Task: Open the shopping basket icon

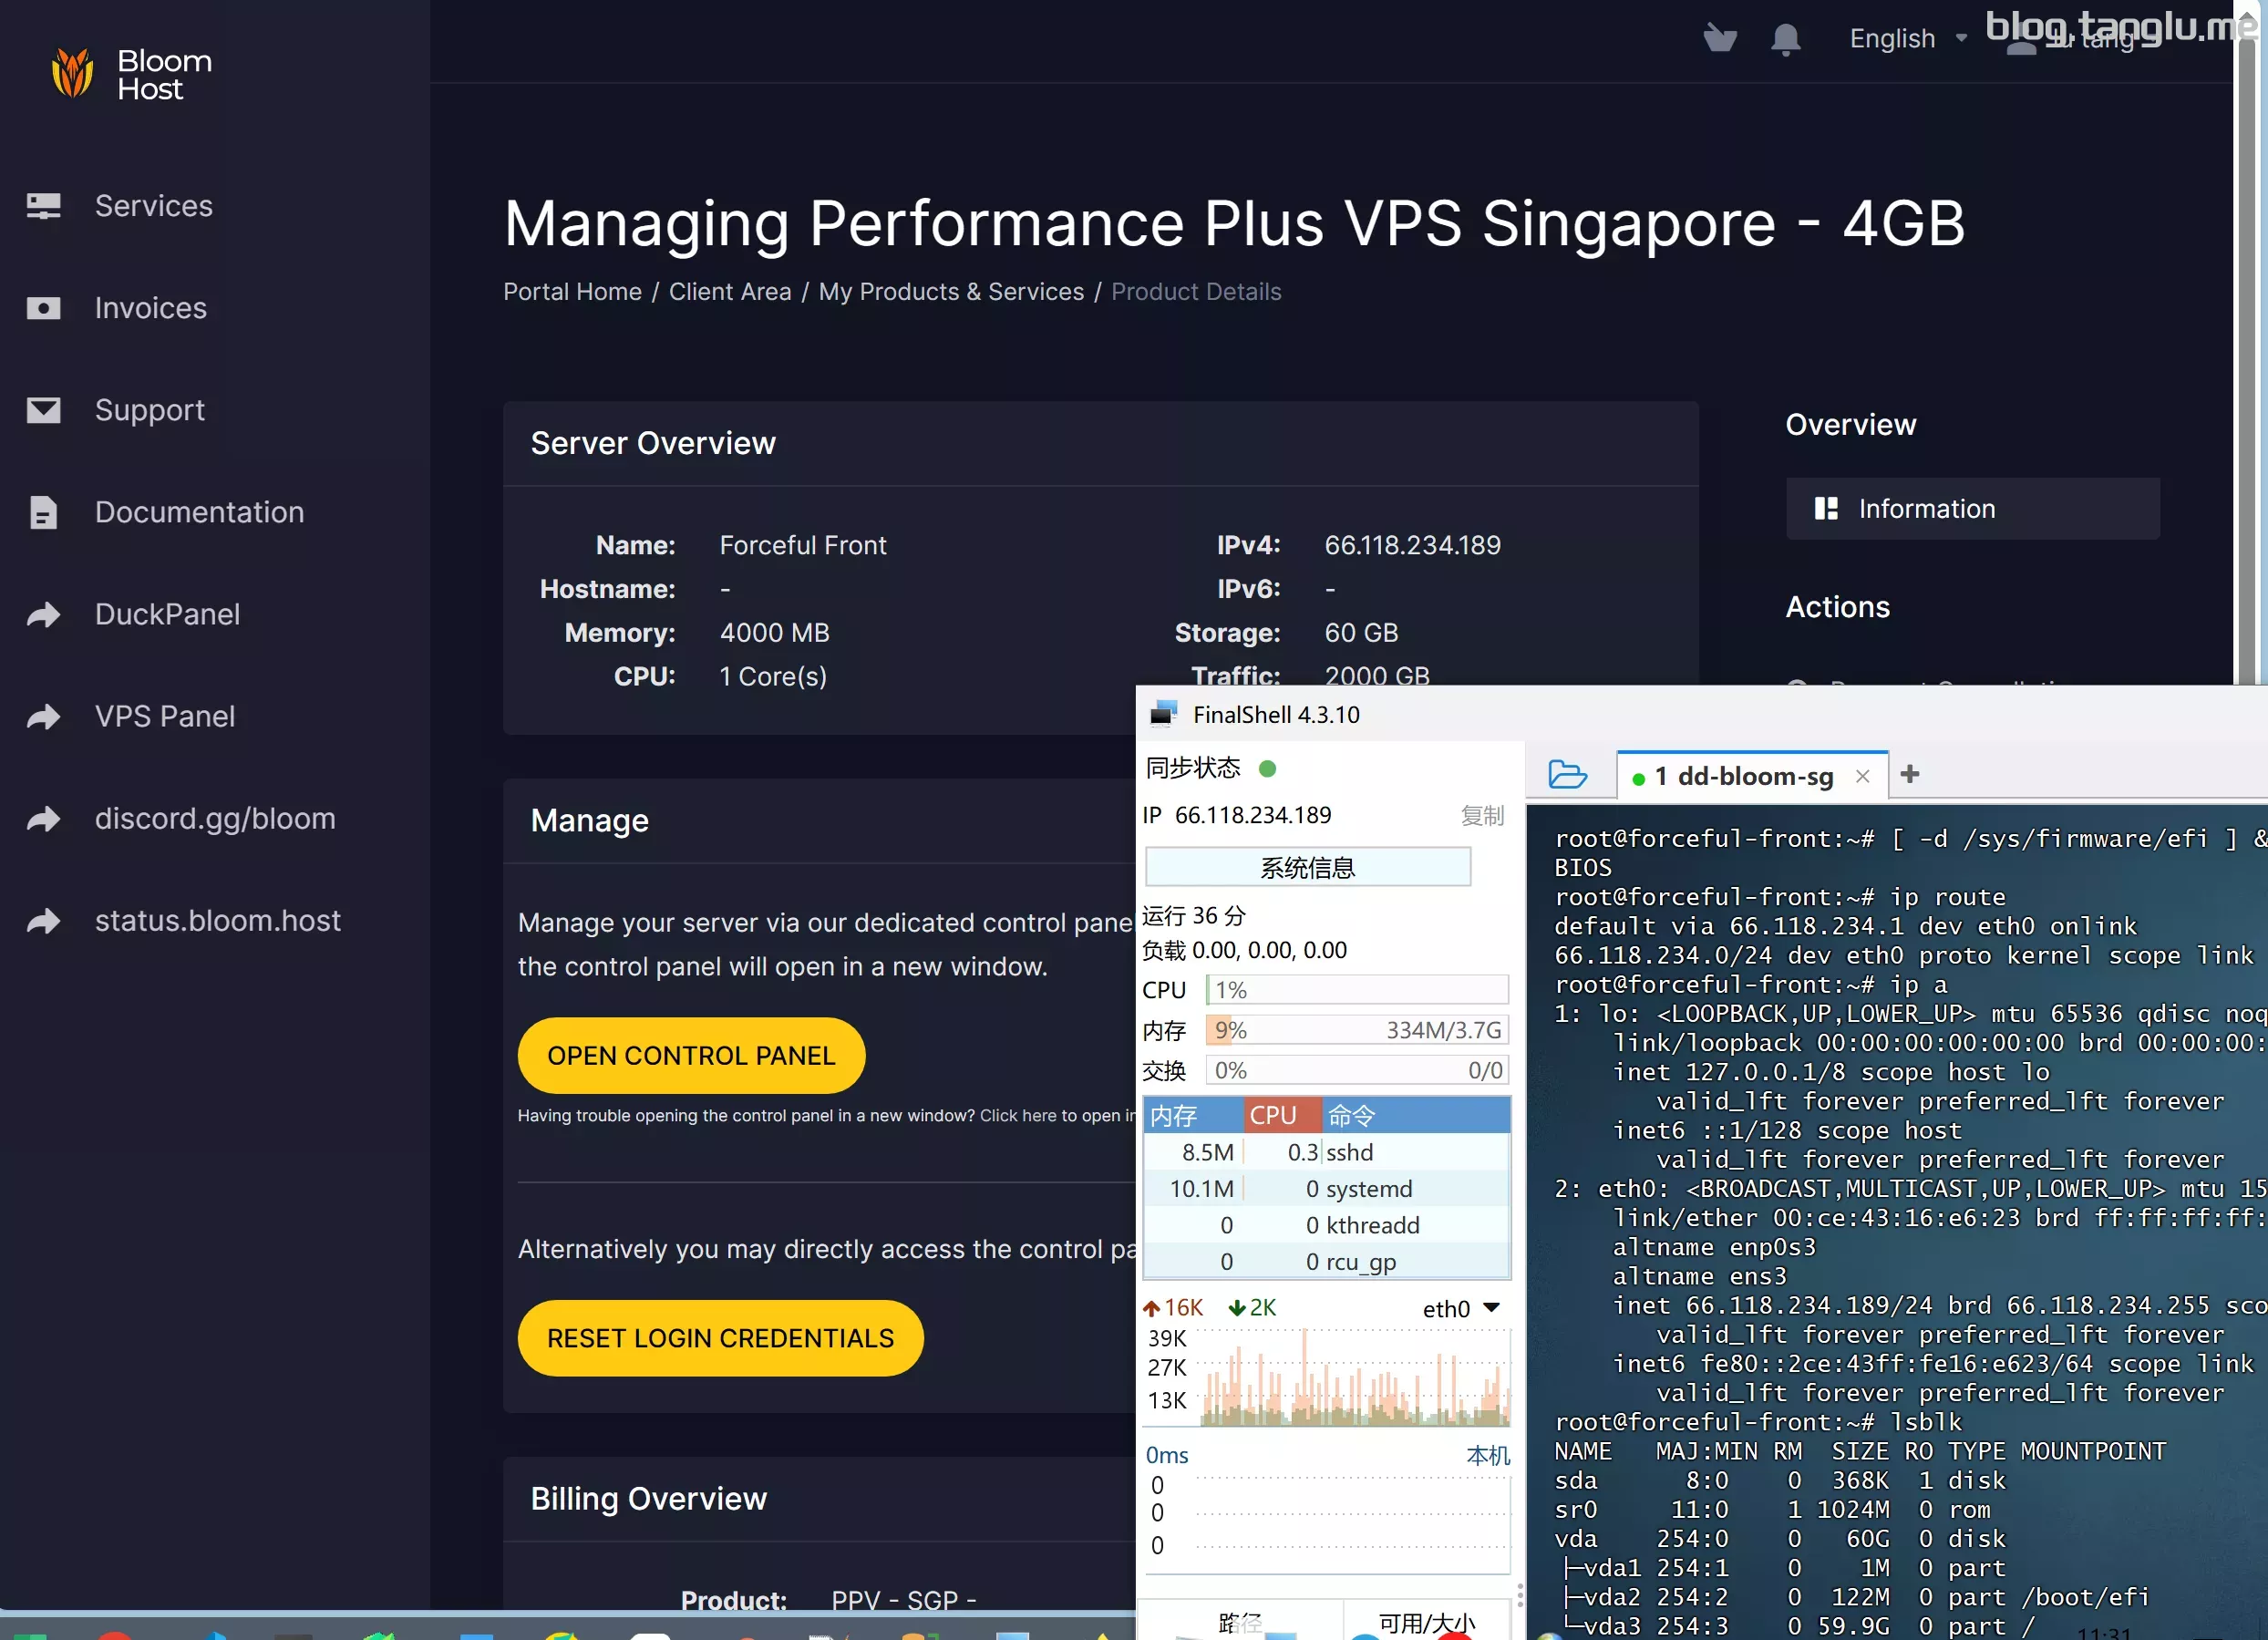Action: [x=1720, y=38]
